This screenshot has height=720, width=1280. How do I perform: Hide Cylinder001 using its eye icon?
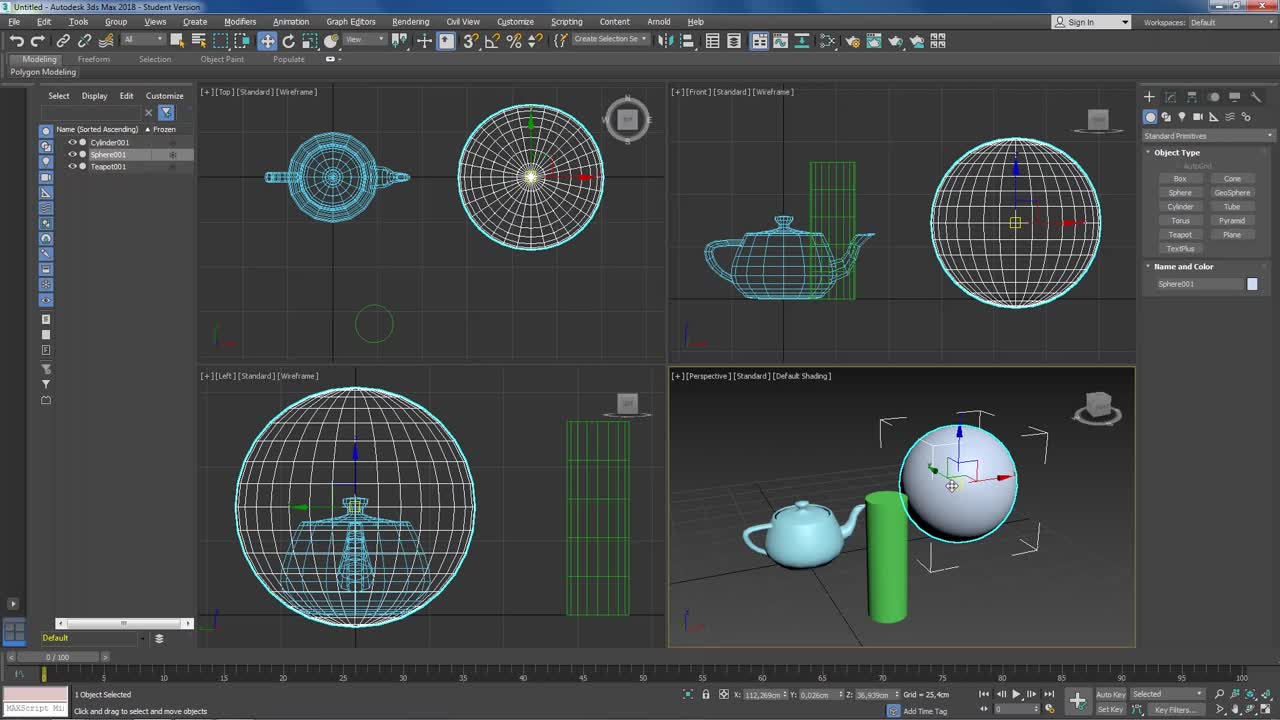pos(72,143)
